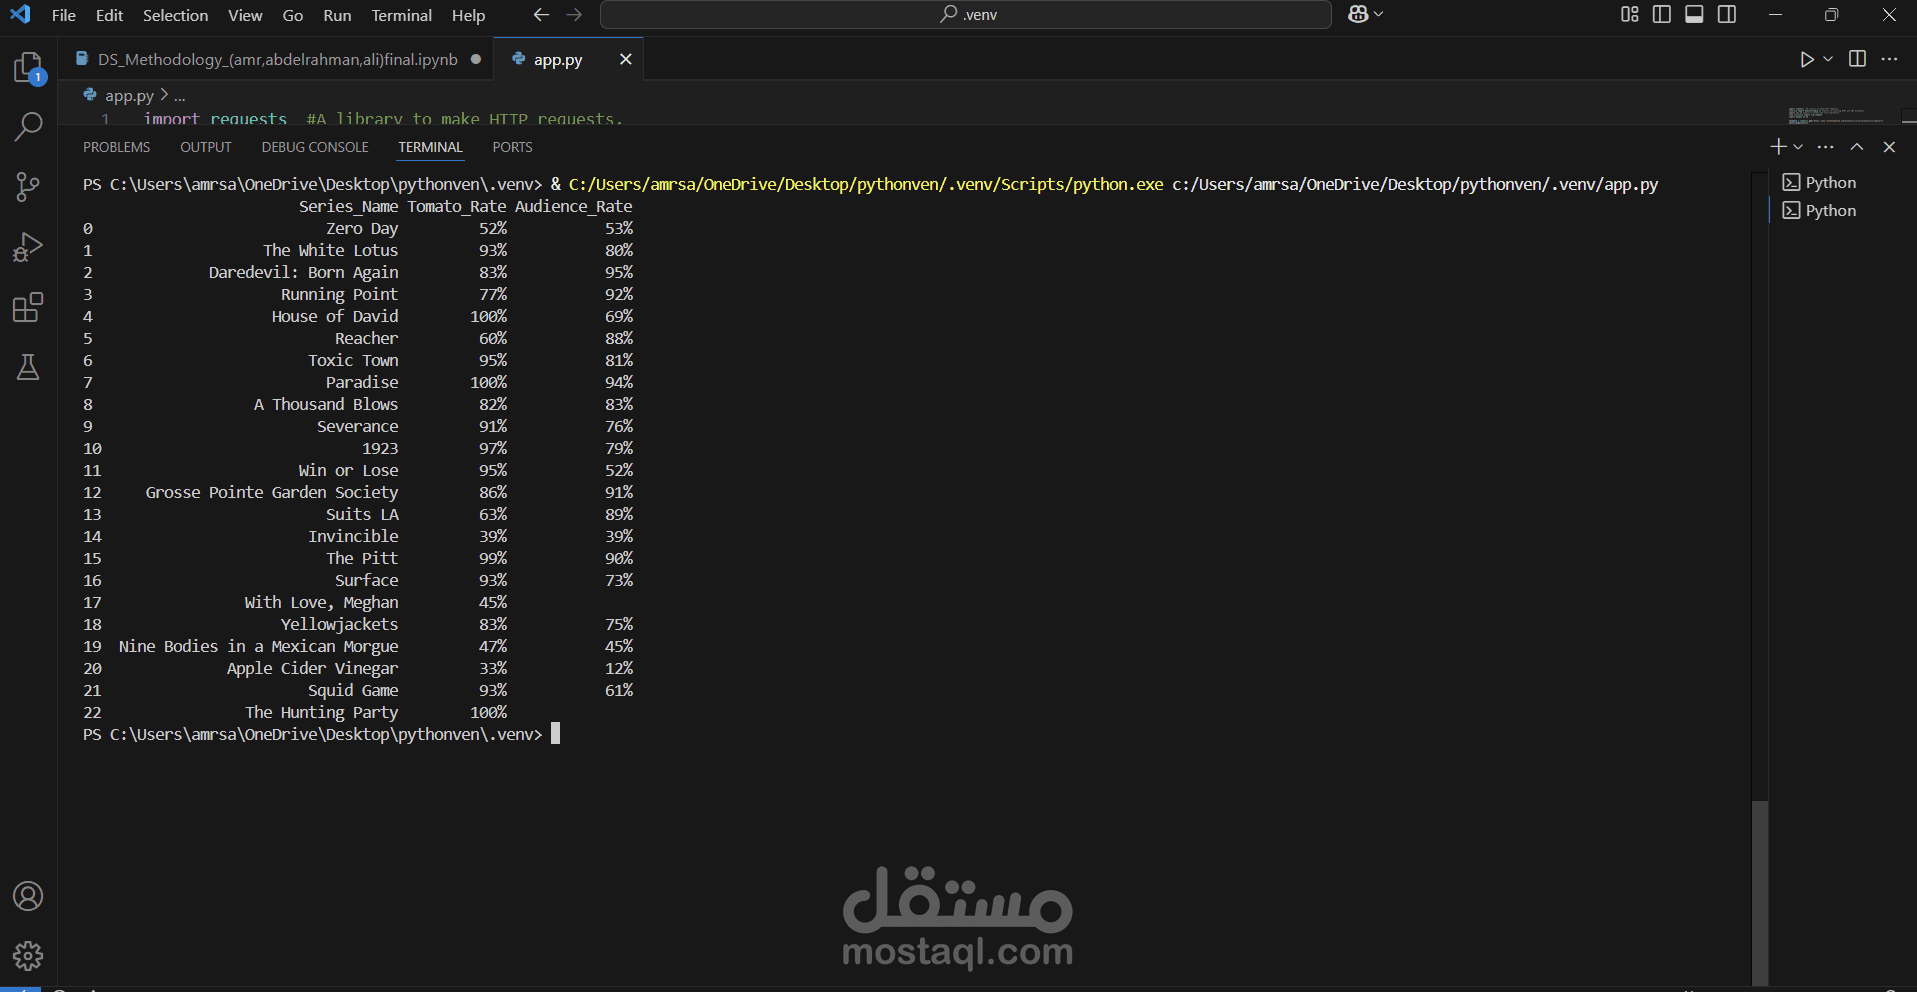Image resolution: width=1917 pixels, height=992 pixels.
Task: Open the Manage gear settings
Action: pos(28,956)
